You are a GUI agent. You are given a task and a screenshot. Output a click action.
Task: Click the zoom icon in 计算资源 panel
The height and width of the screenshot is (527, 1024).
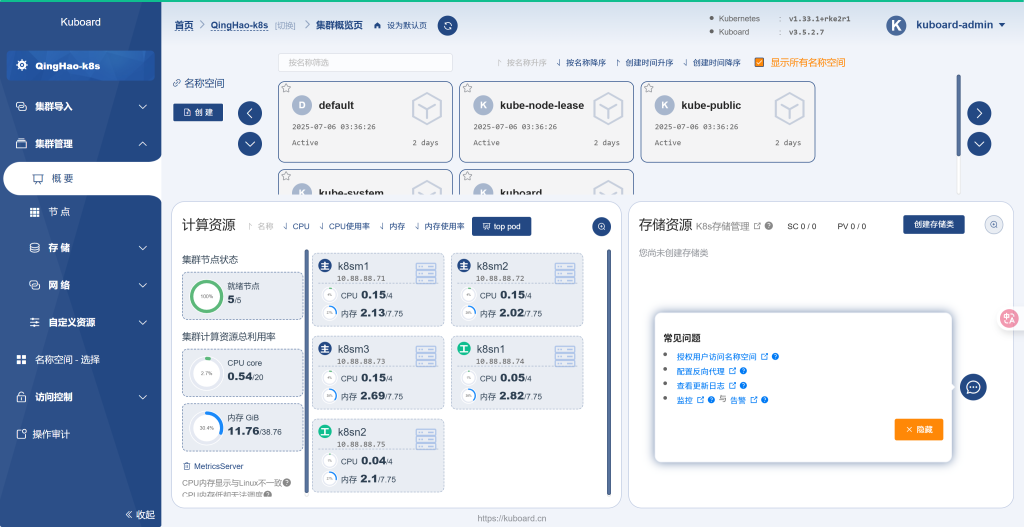(x=601, y=227)
